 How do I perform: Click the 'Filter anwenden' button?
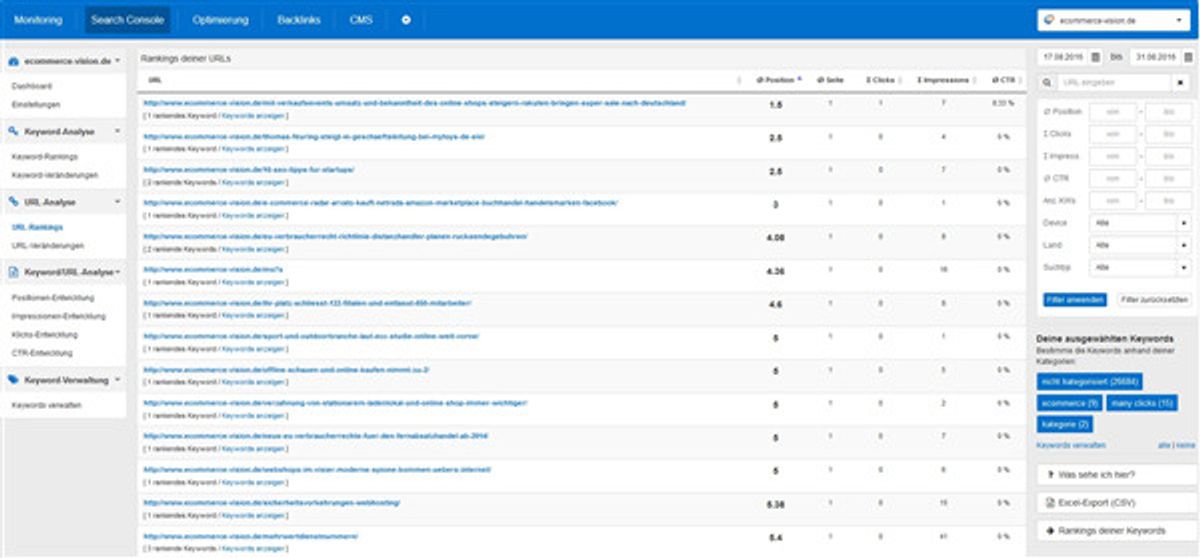tap(1074, 299)
